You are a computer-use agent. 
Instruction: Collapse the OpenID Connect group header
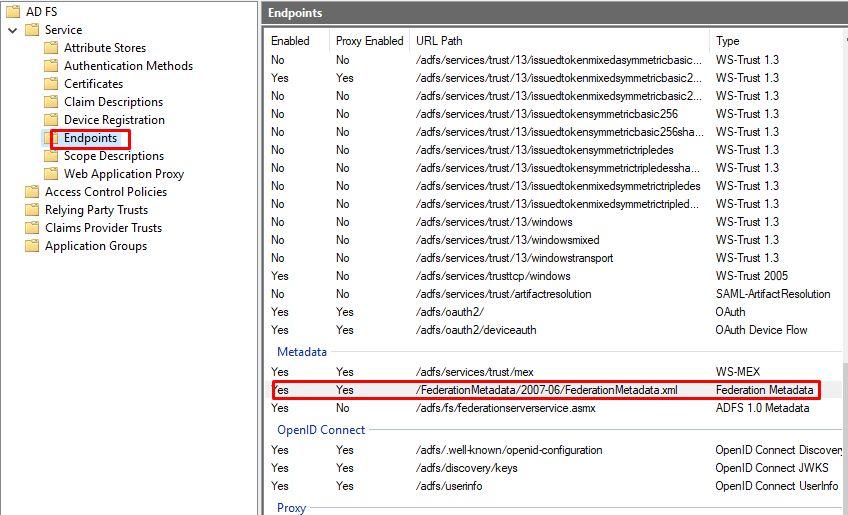point(321,430)
